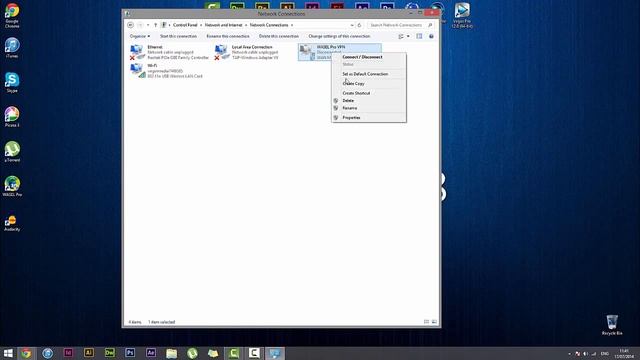Expand address bar history dropdown

pyautogui.click(x=352, y=25)
